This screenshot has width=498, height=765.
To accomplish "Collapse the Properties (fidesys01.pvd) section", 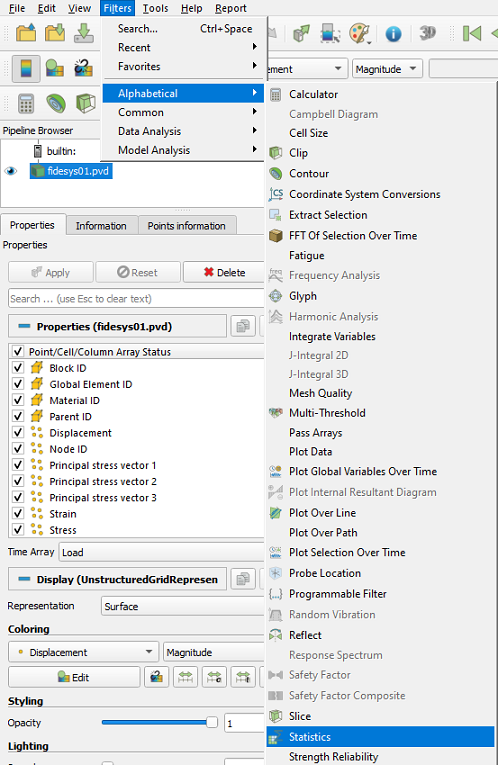I will 24,326.
